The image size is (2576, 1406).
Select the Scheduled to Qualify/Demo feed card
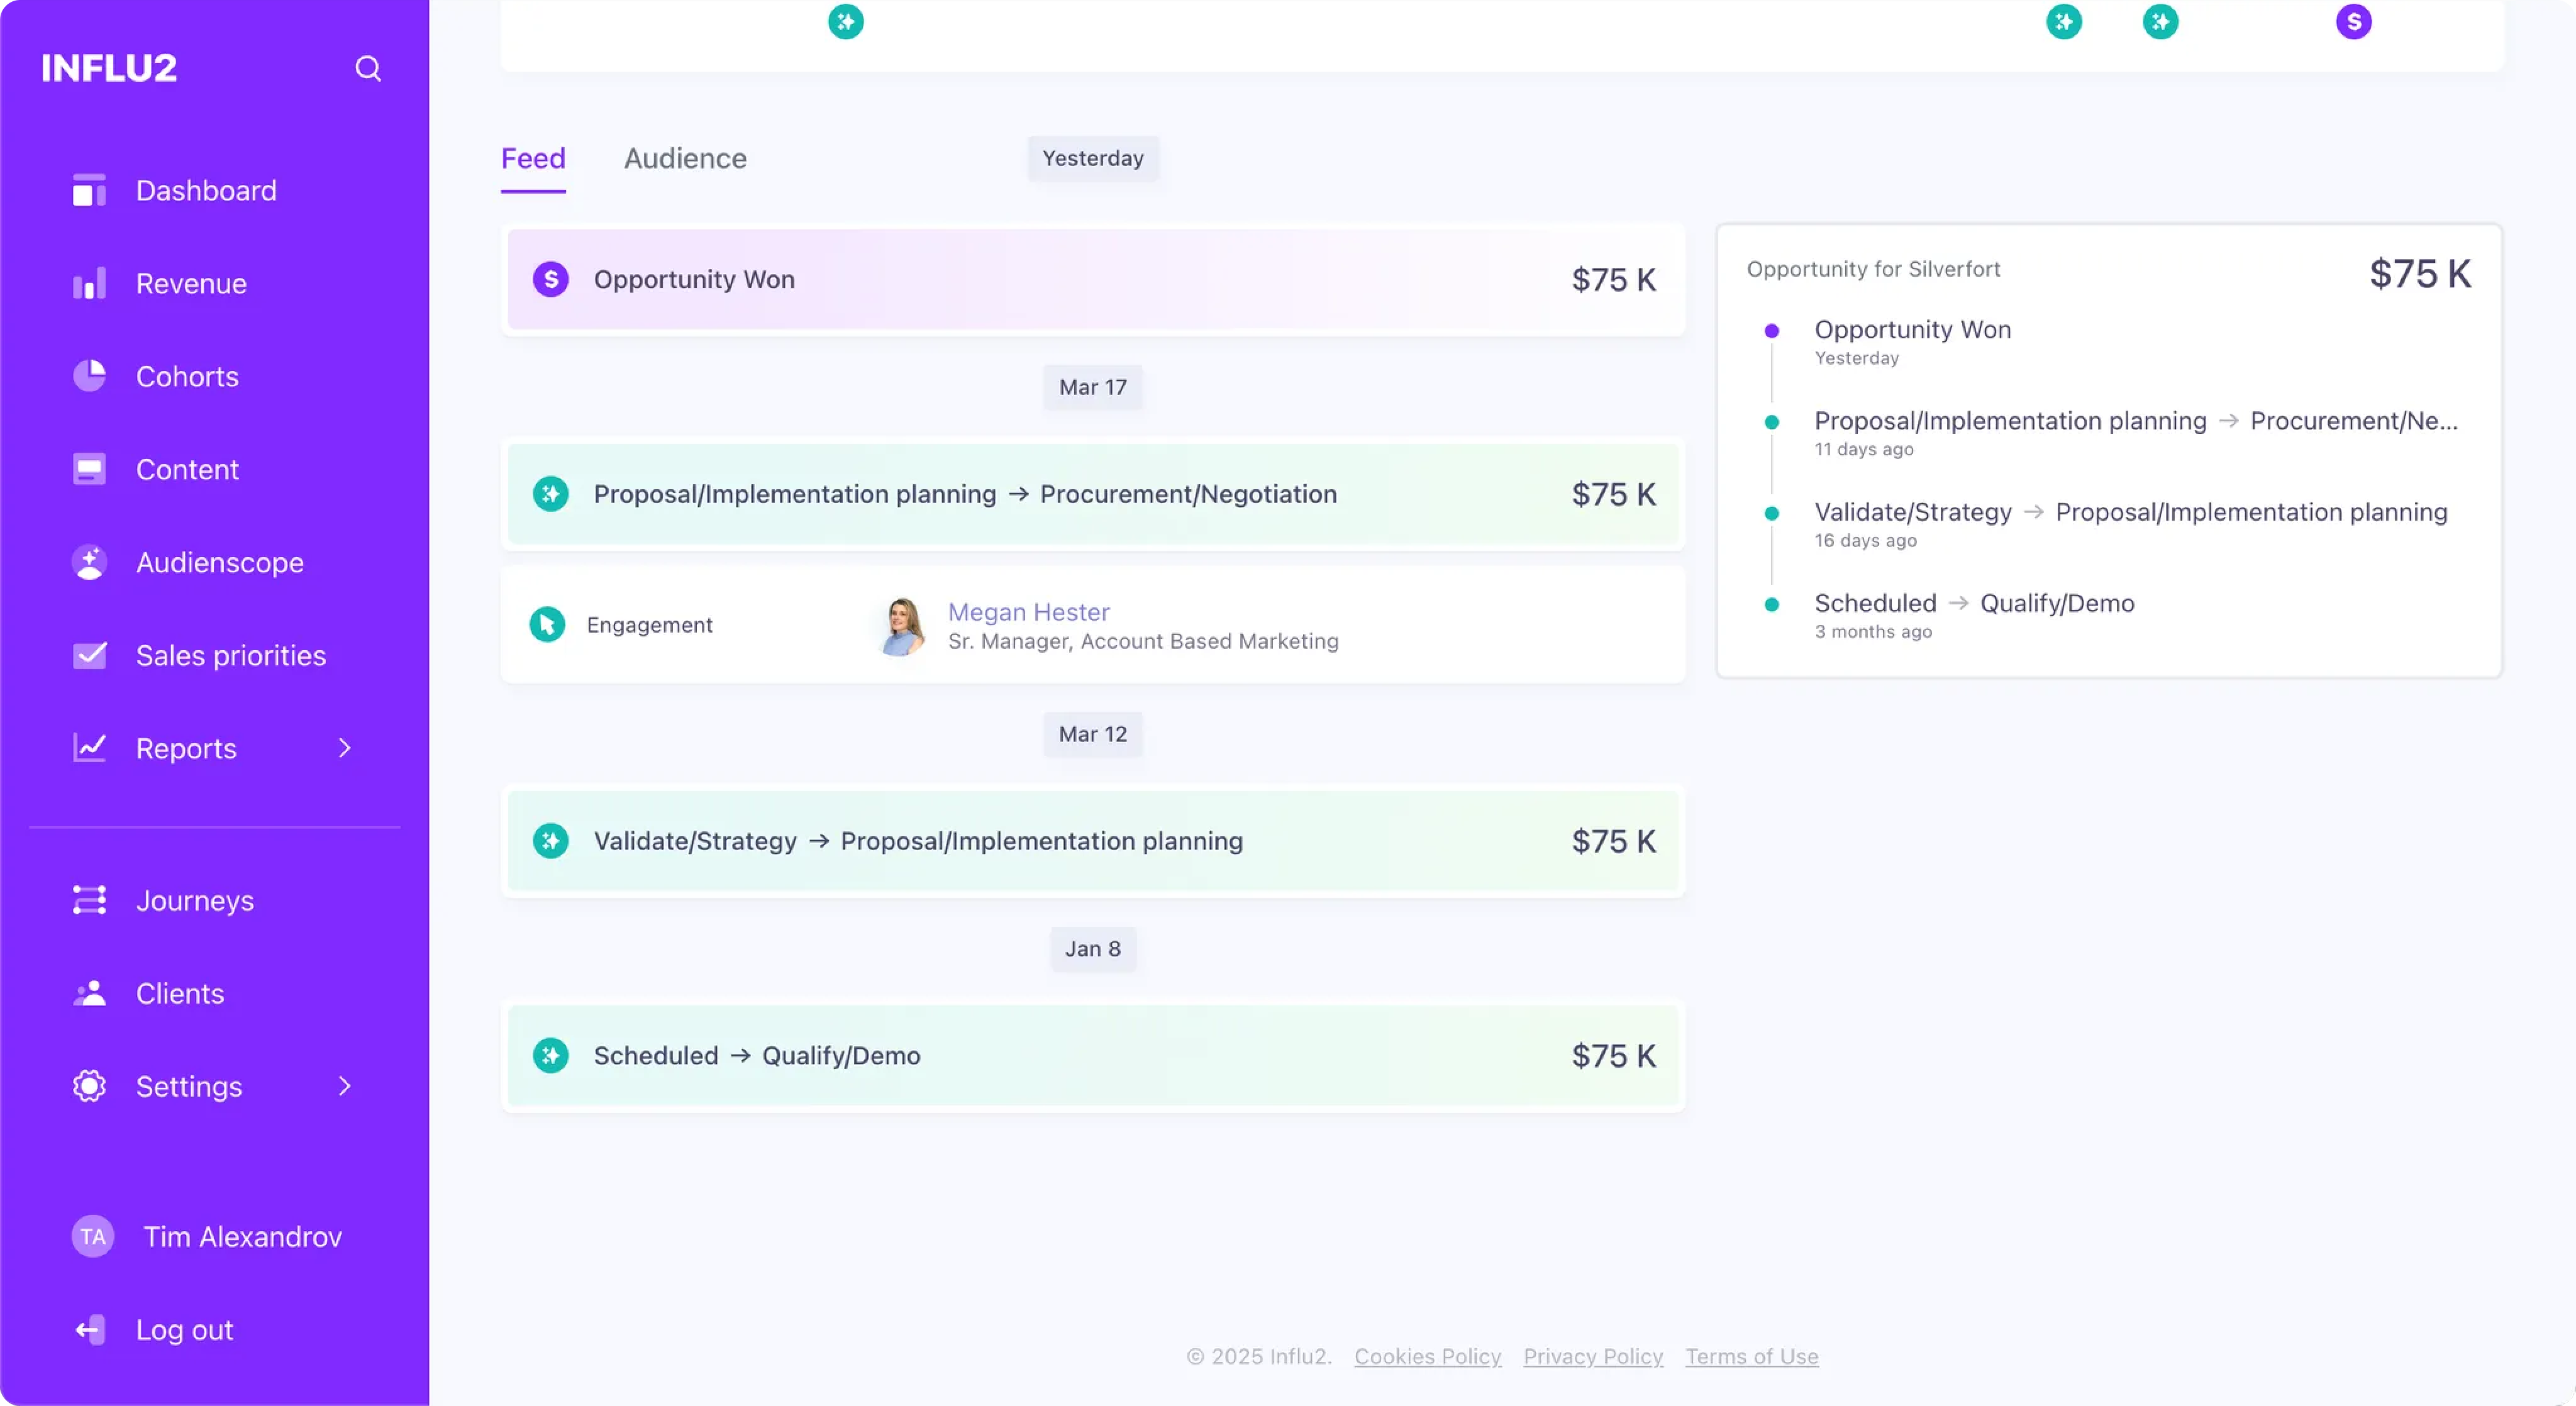tap(1093, 1055)
